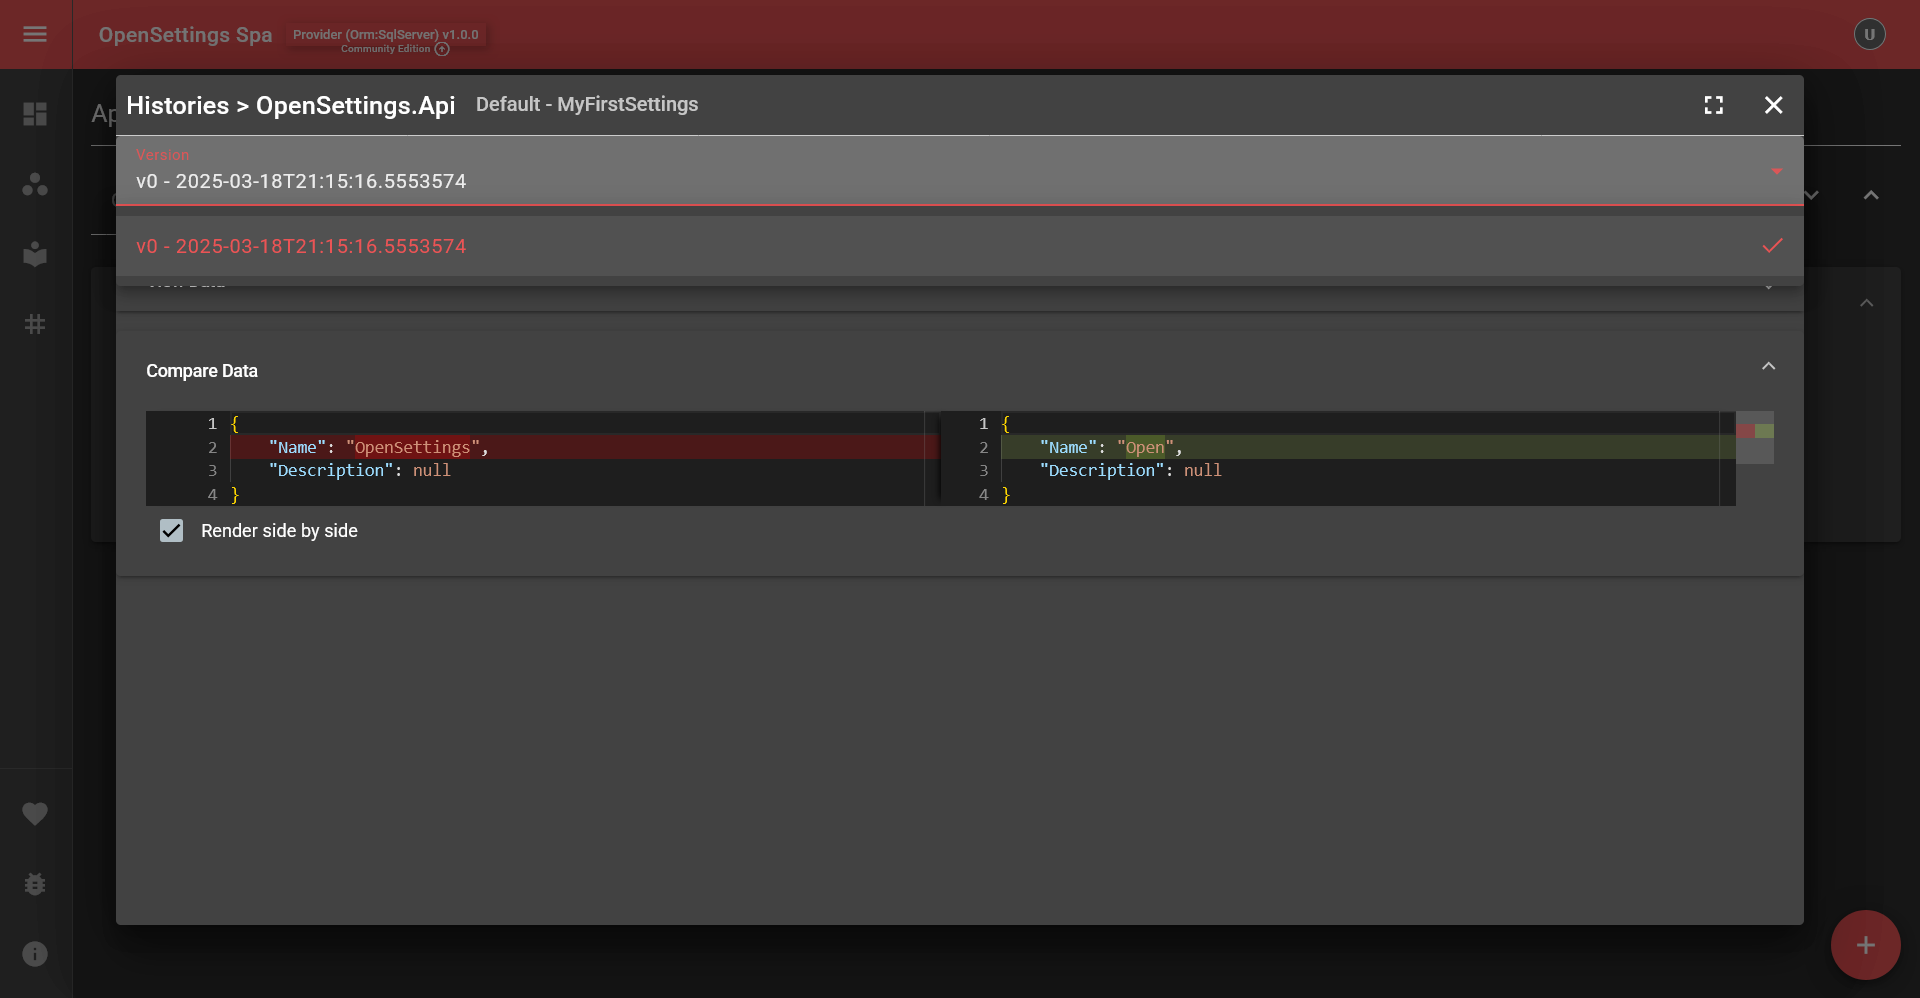Open the reader book sidebar icon
The width and height of the screenshot is (1920, 998).
pyautogui.click(x=35, y=255)
